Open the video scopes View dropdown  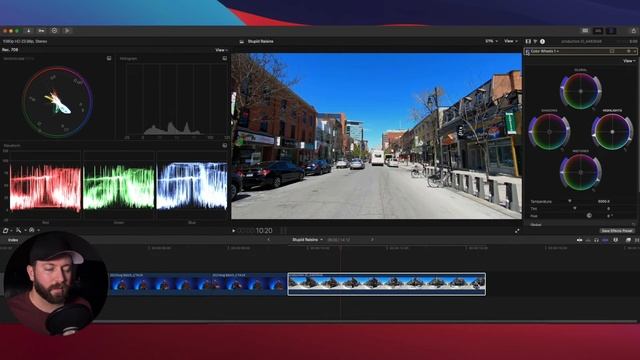(x=221, y=50)
